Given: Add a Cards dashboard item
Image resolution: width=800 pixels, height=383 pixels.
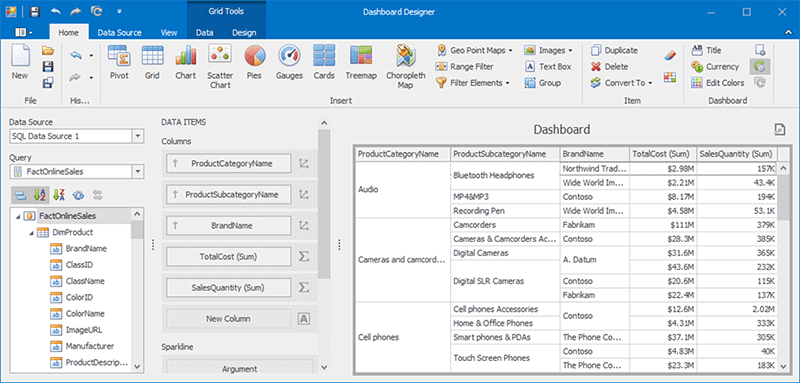Looking at the screenshot, I should tap(324, 62).
